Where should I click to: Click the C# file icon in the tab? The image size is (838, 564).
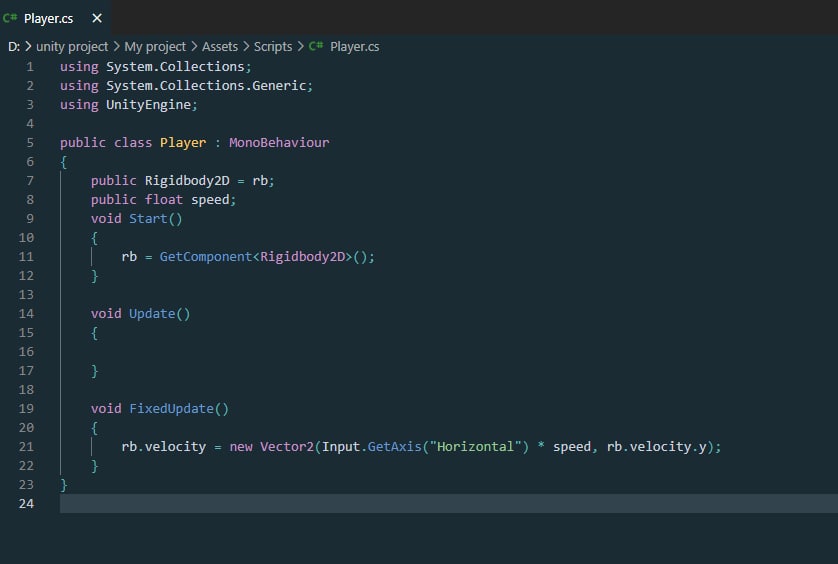coord(11,19)
